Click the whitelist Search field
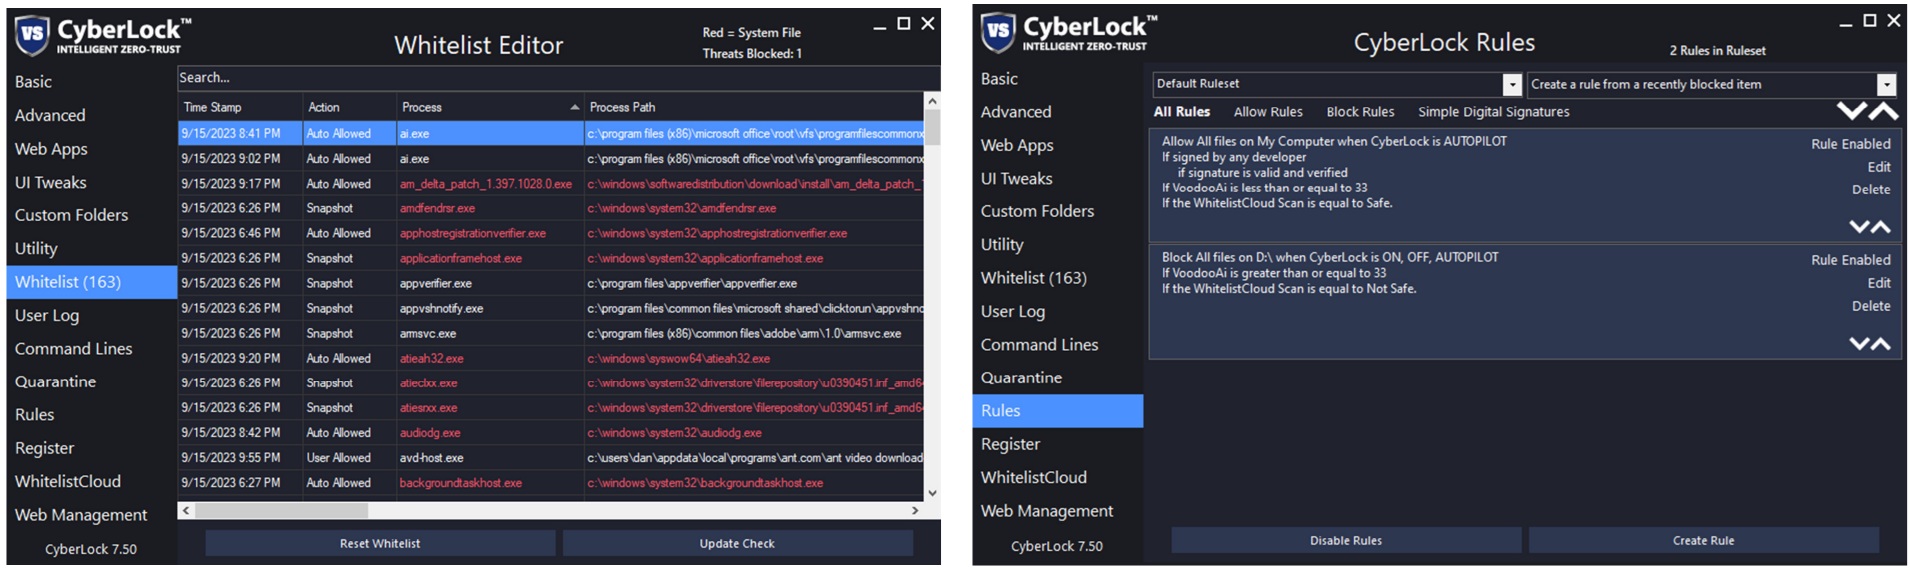This screenshot has width=1910, height=570. click(558, 78)
